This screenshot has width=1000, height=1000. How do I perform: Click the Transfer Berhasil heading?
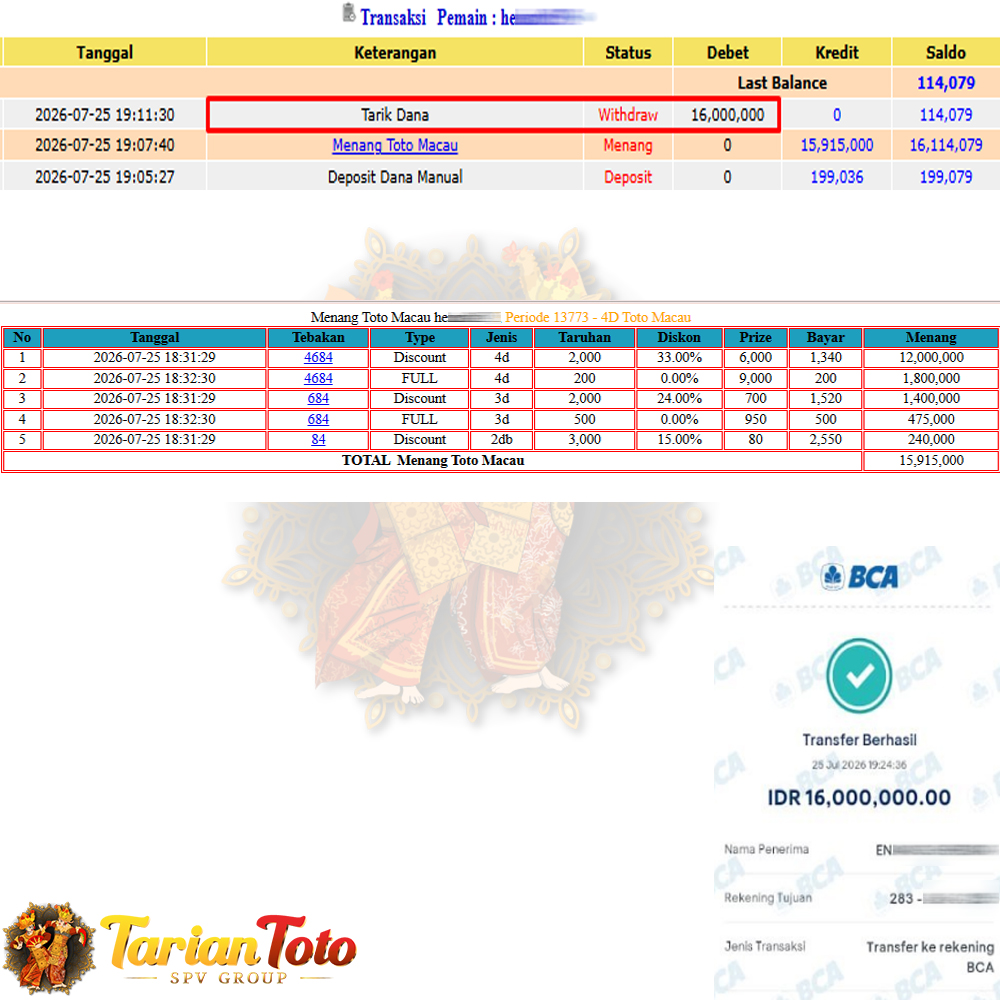[x=859, y=740]
